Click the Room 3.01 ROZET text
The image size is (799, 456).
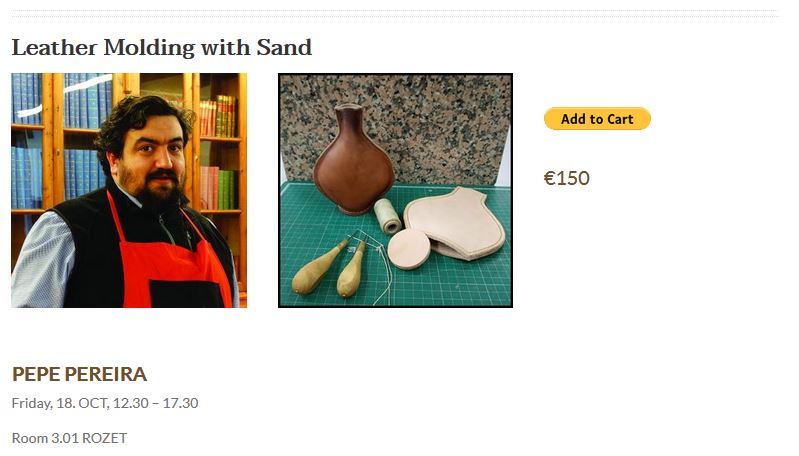(69, 438)
